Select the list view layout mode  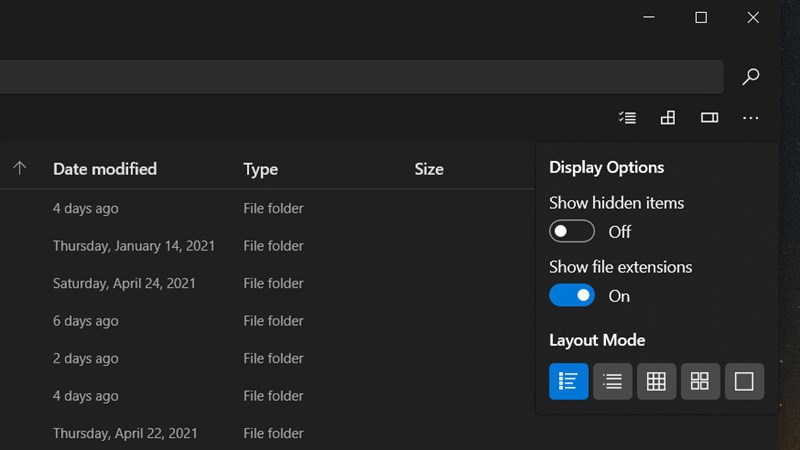pyautogui.click(x=612, y=381)
